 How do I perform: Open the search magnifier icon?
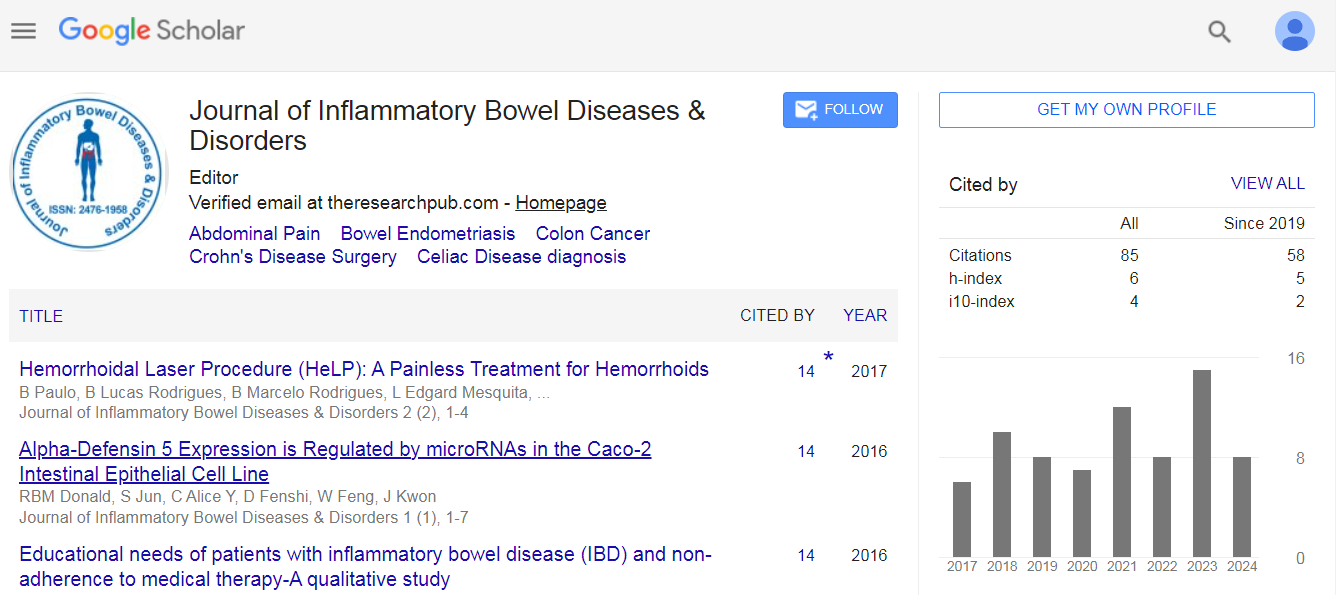tap(1219, 32)
